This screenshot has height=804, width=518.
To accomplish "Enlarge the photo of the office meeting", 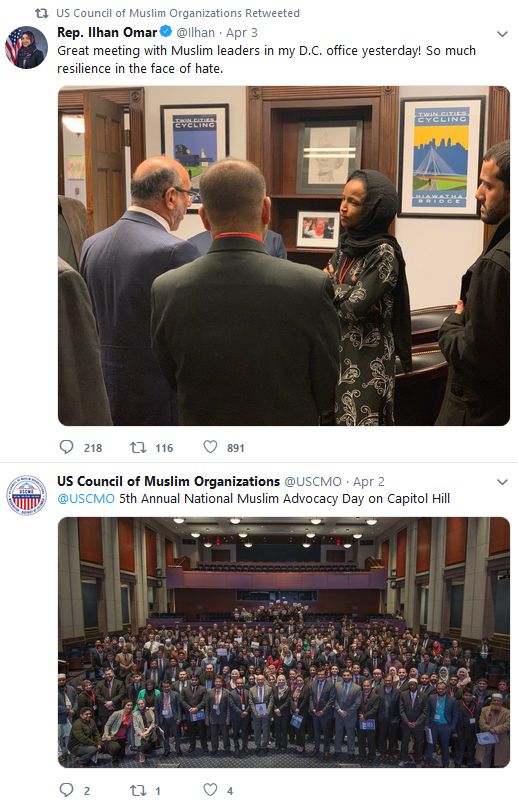I will click(x=284, y=255).
